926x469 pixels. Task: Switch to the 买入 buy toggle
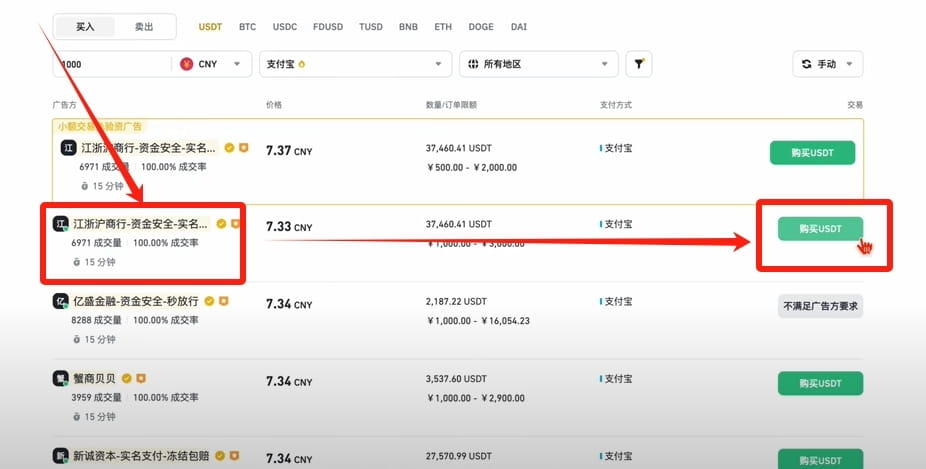[x=85, y=27]
